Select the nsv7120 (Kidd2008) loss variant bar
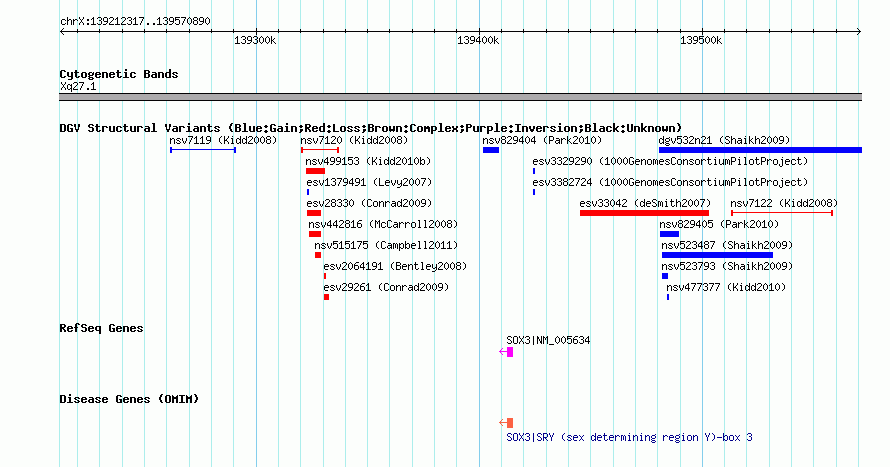 (320, 150)
